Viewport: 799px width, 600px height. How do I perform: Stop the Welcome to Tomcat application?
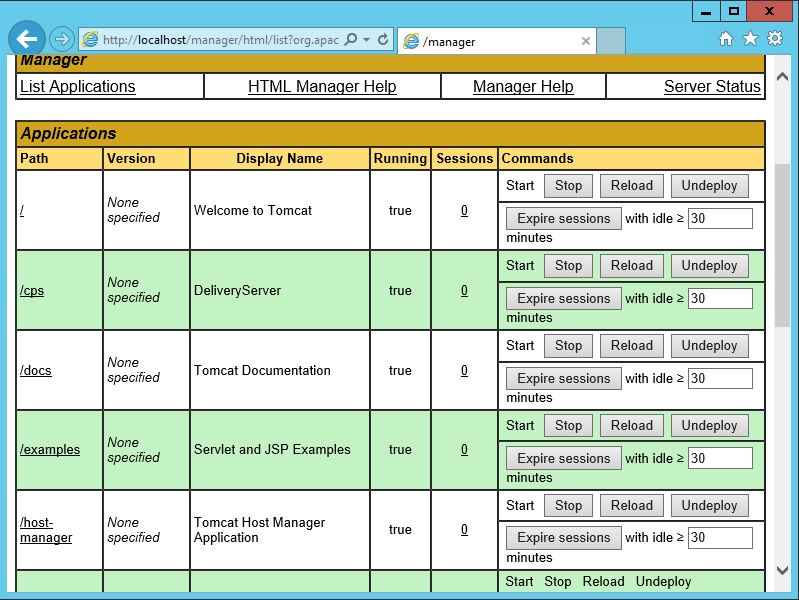568,186
